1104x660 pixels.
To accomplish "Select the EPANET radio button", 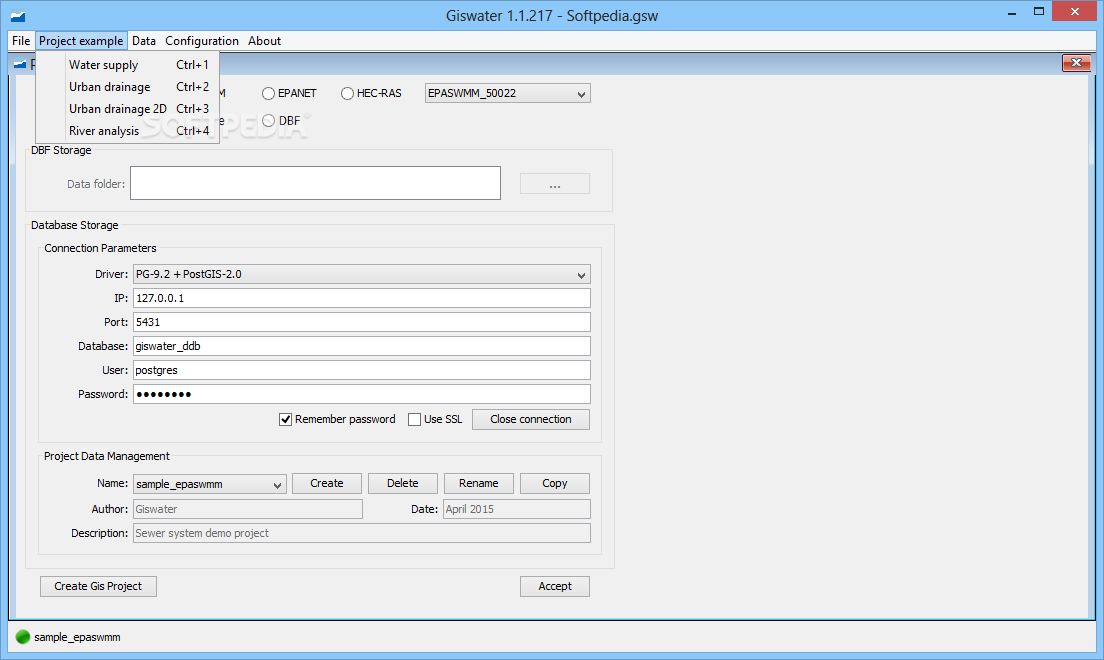I will click(x=268, y=93).
